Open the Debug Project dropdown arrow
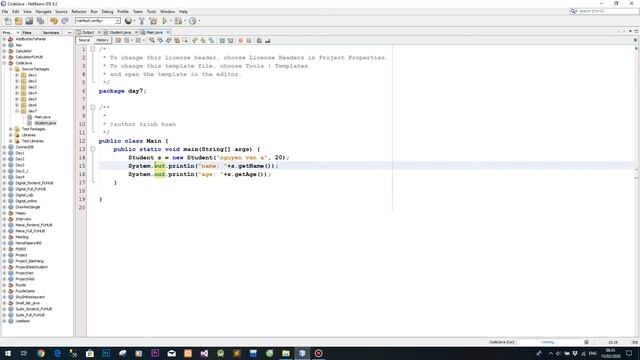 point(185,21)
